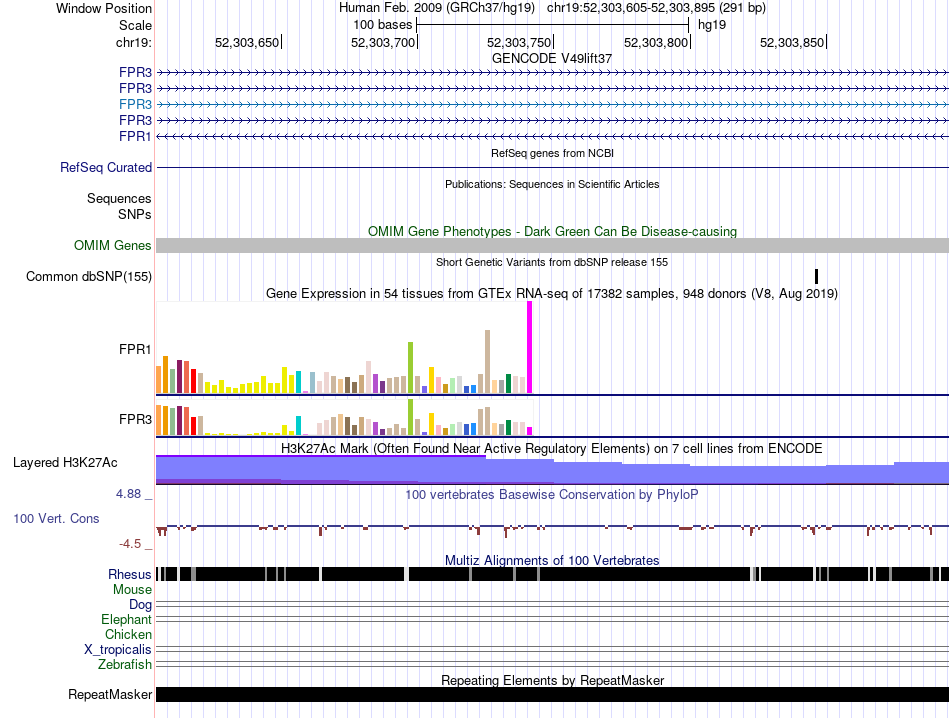
Task: Click the RepeatMasker track label
Action: [x=110, y=694]
